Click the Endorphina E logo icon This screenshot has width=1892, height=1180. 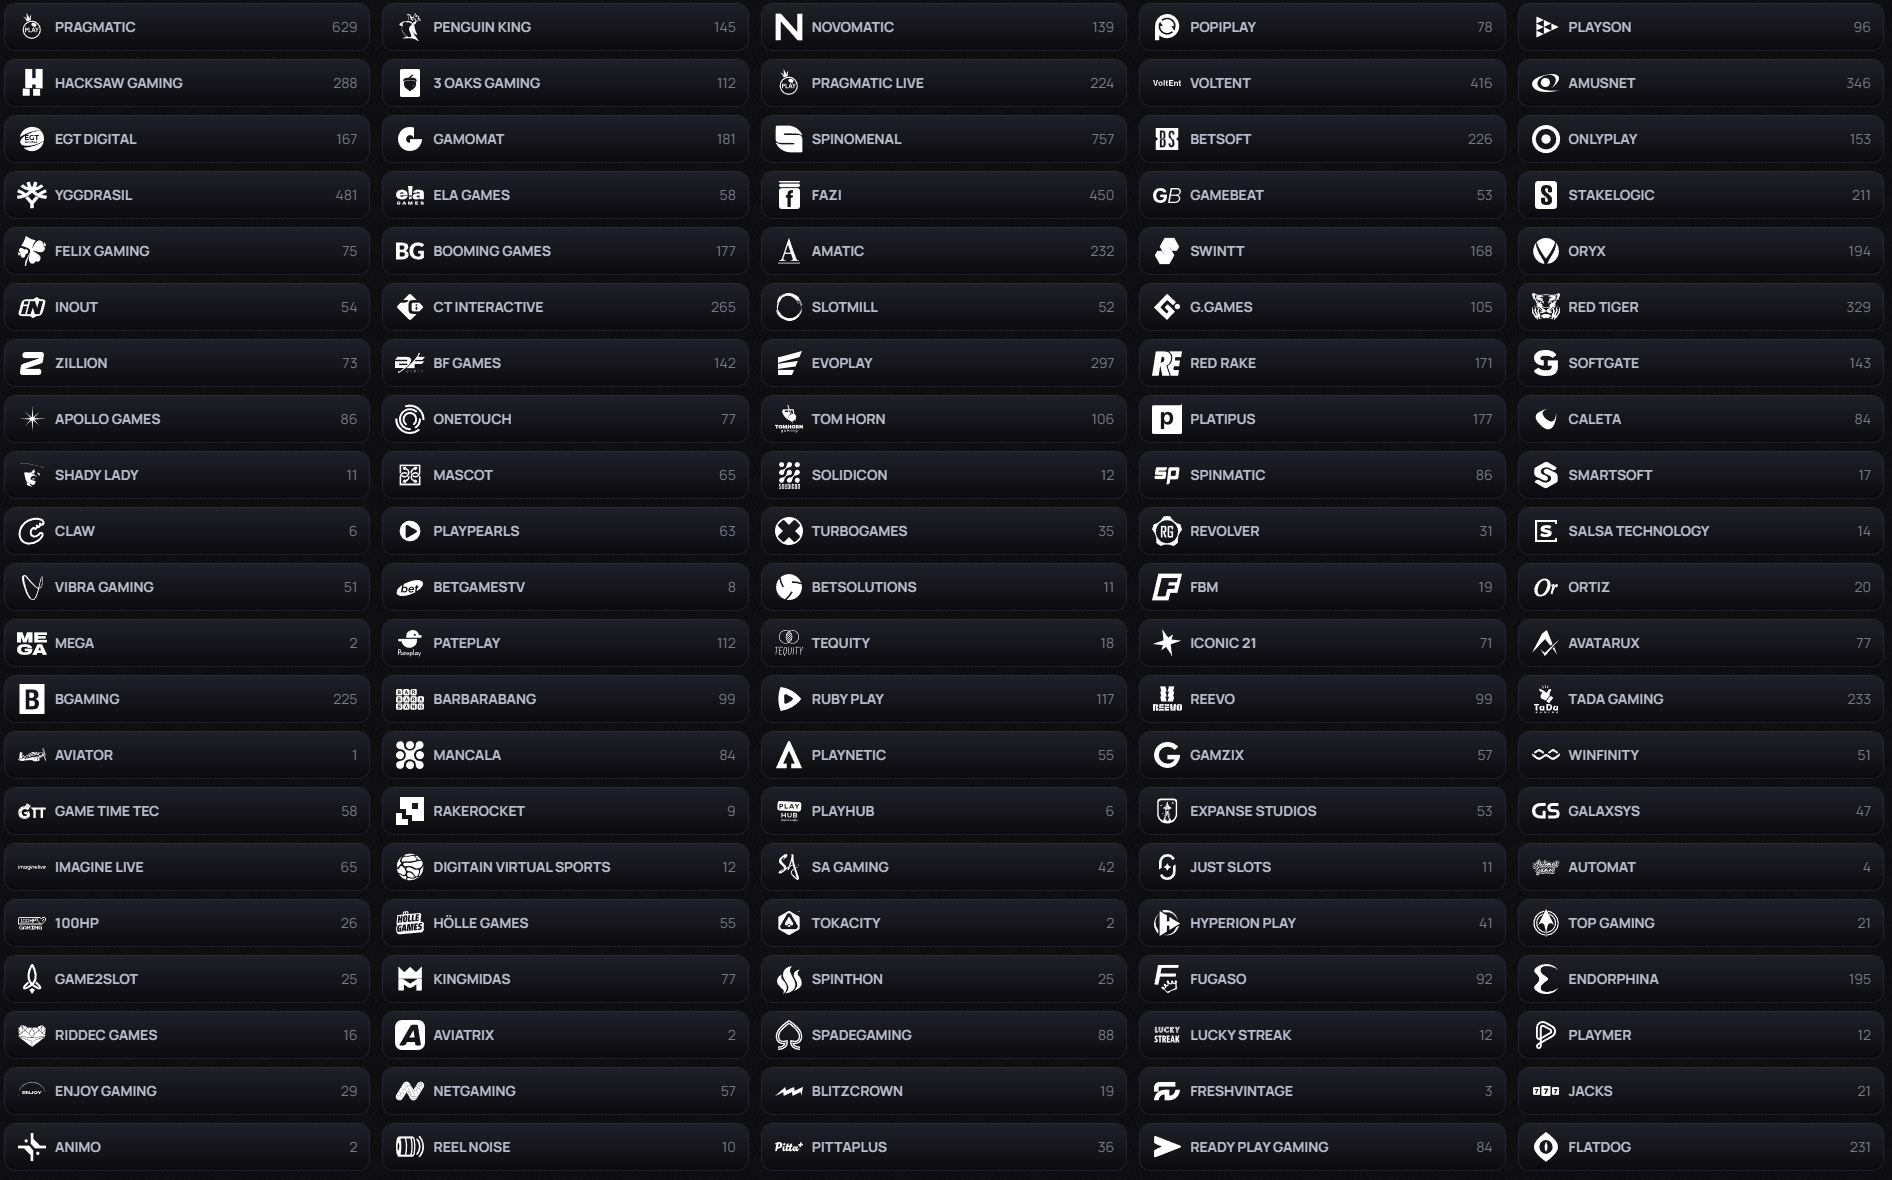(x=1546, y=979)
